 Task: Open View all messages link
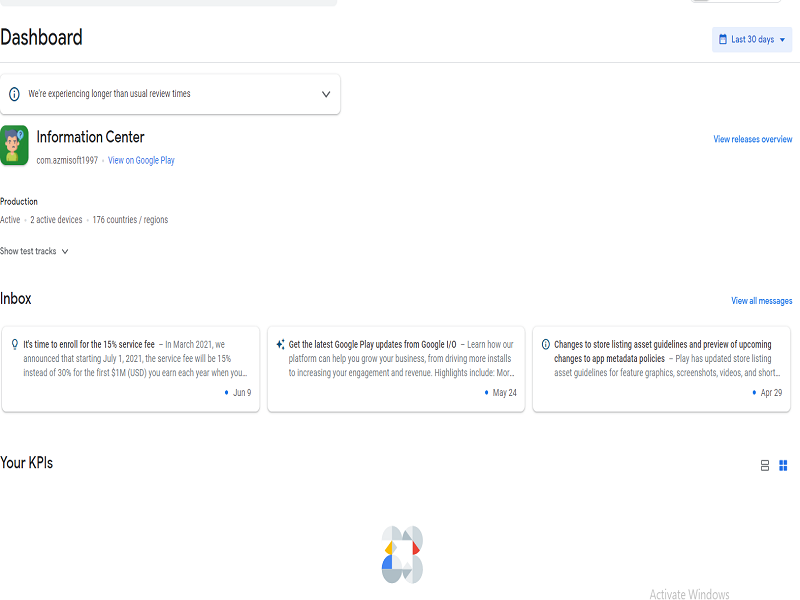point(761,300)
